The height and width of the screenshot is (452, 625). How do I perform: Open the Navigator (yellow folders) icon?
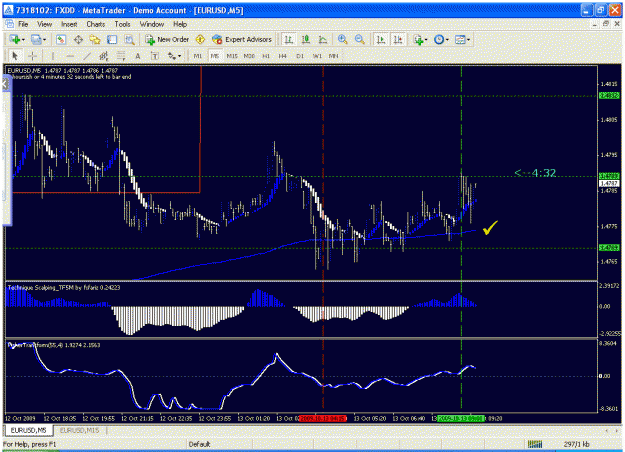(x=95, y=39)
